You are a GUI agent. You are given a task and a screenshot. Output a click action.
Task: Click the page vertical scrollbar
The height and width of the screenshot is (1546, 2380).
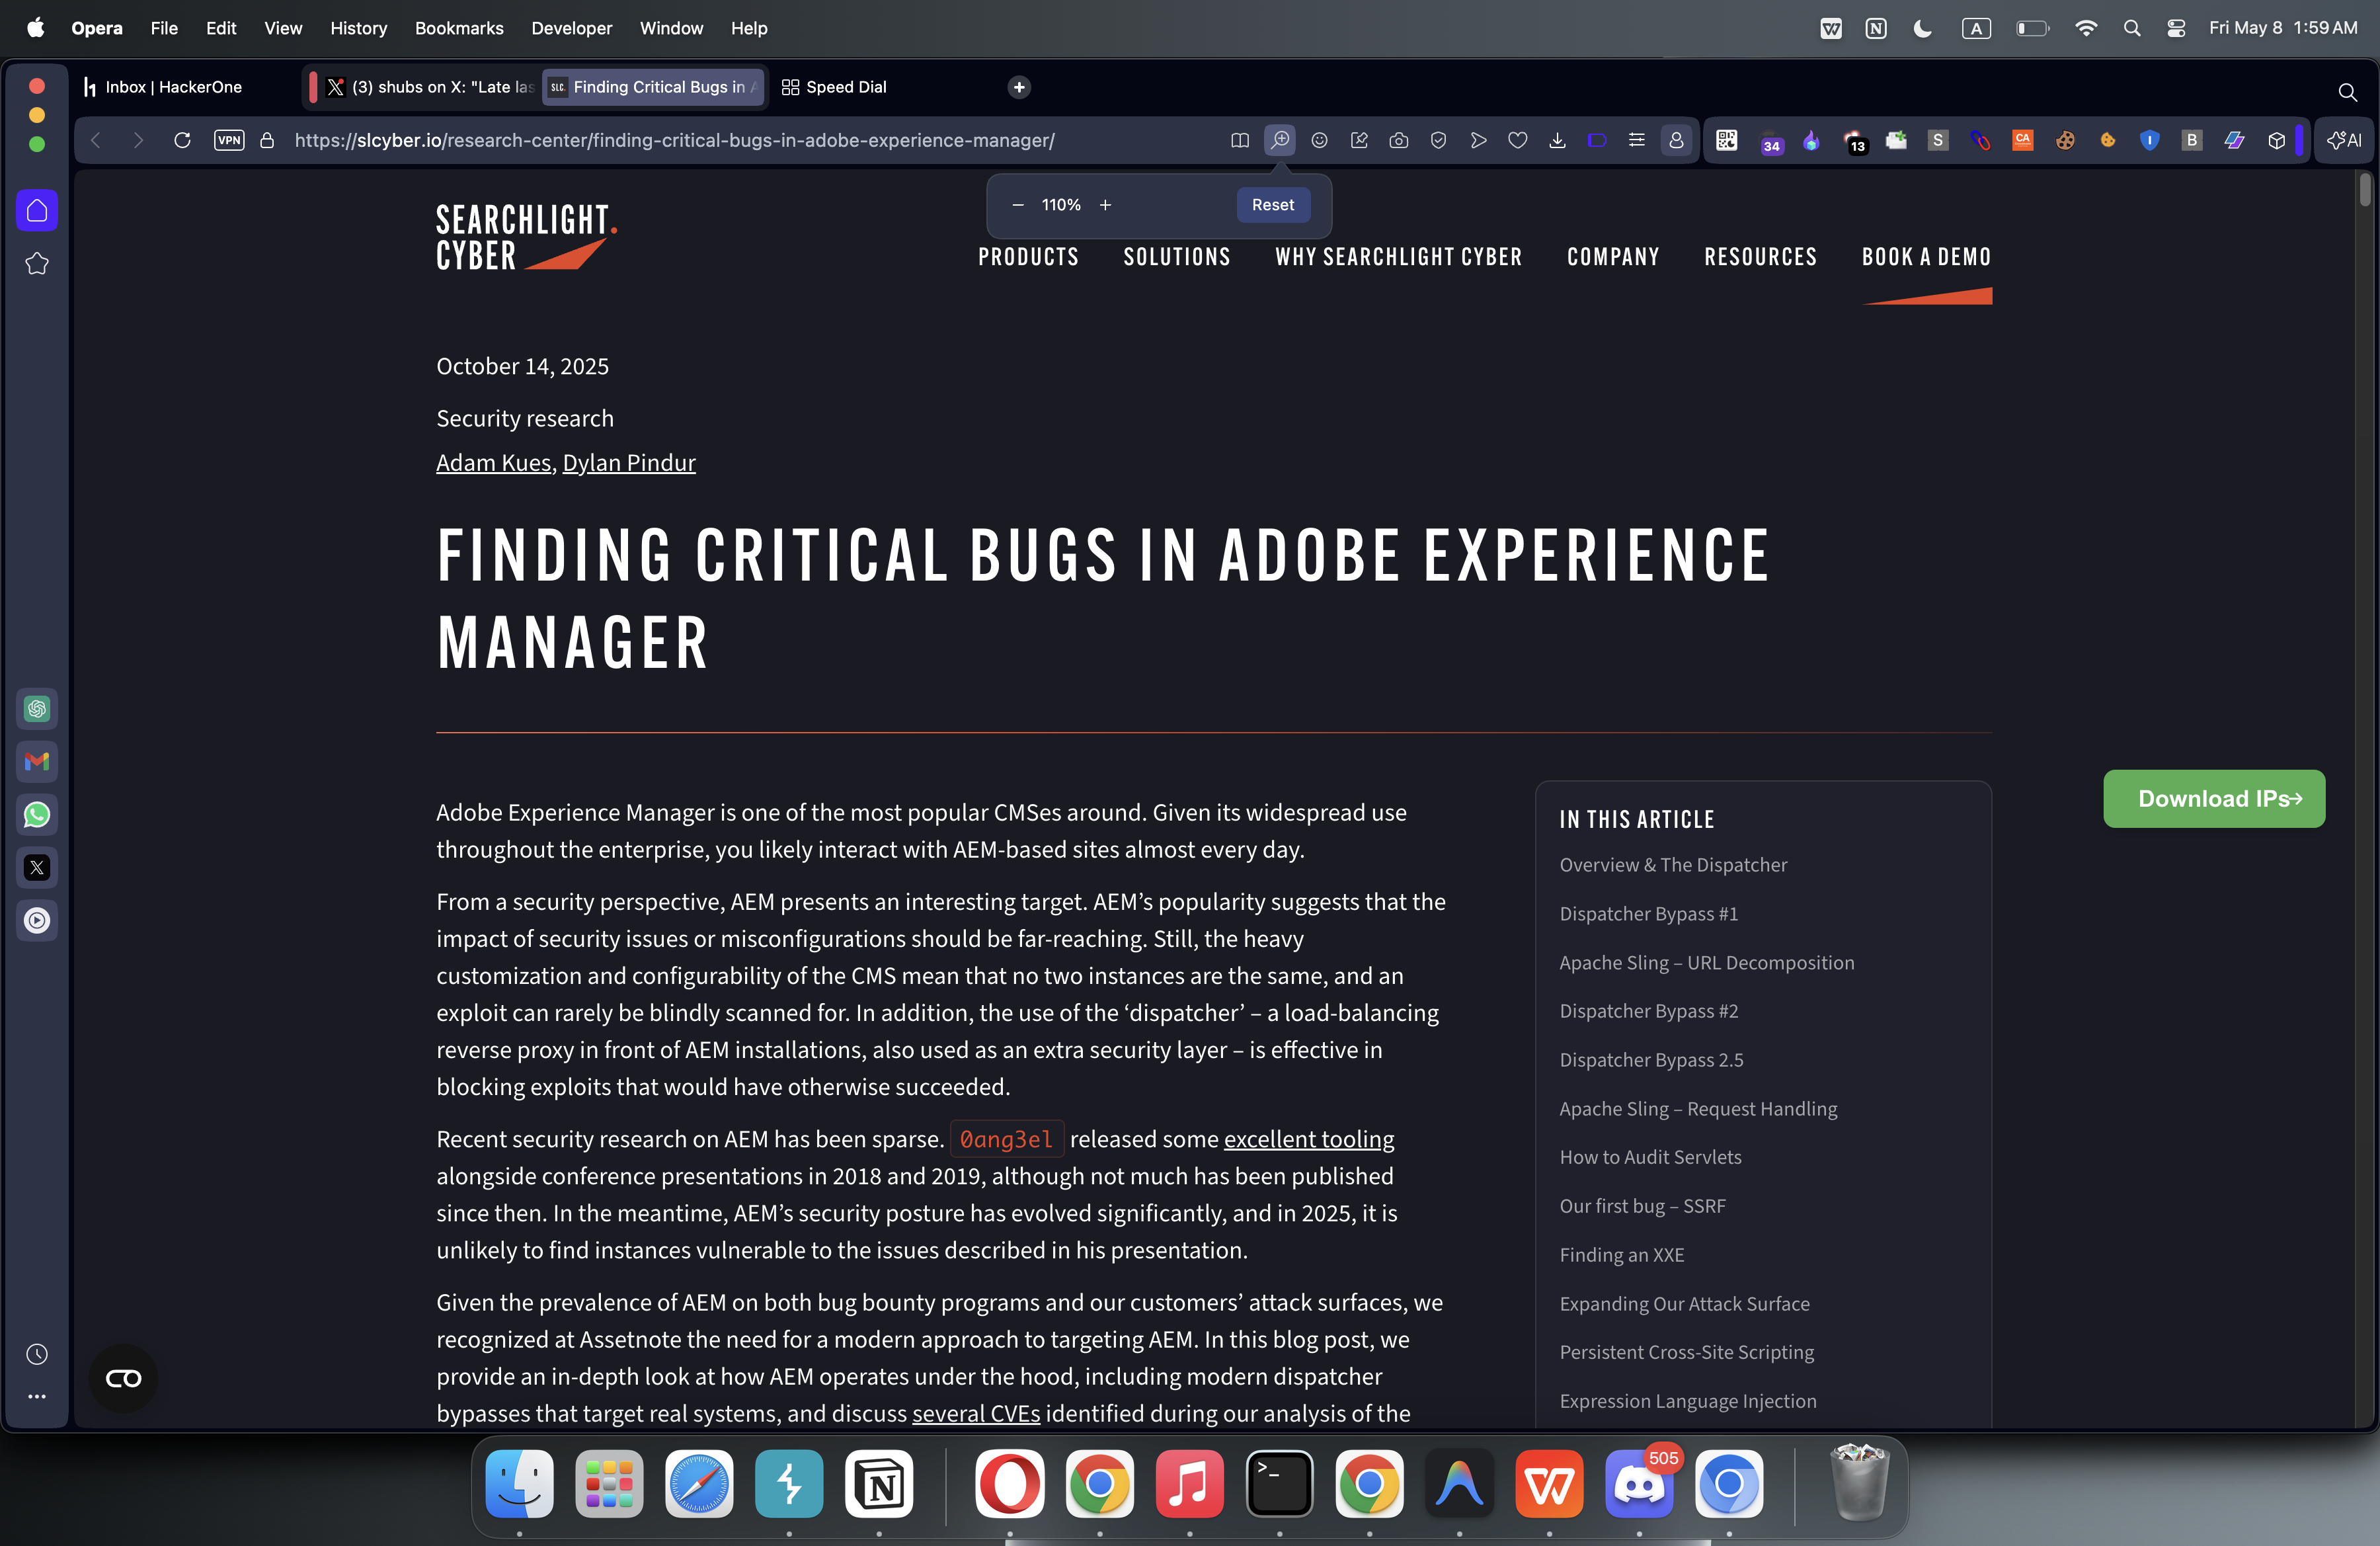pyautogui.click(x=2365, y=189)
